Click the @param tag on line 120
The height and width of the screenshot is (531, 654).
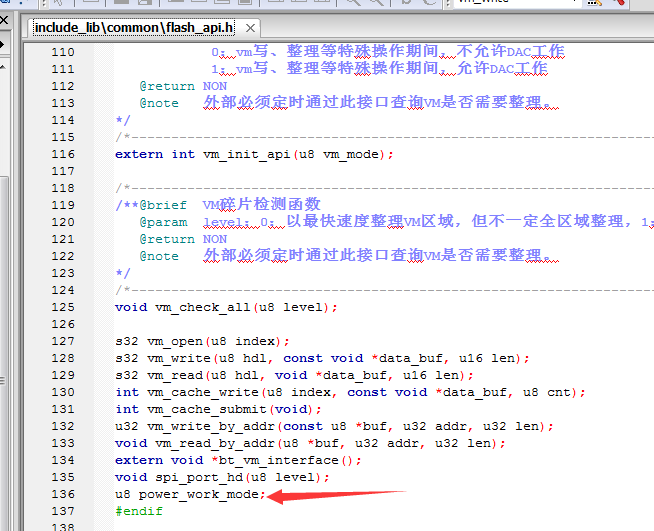coord(163,222)
